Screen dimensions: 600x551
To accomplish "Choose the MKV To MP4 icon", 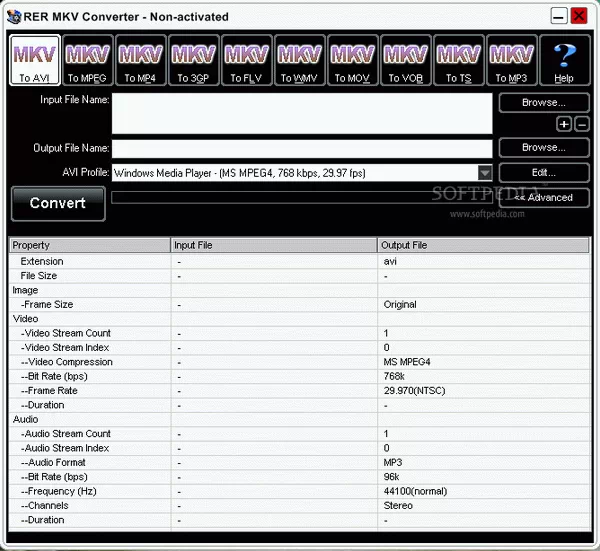I will 140,60.
